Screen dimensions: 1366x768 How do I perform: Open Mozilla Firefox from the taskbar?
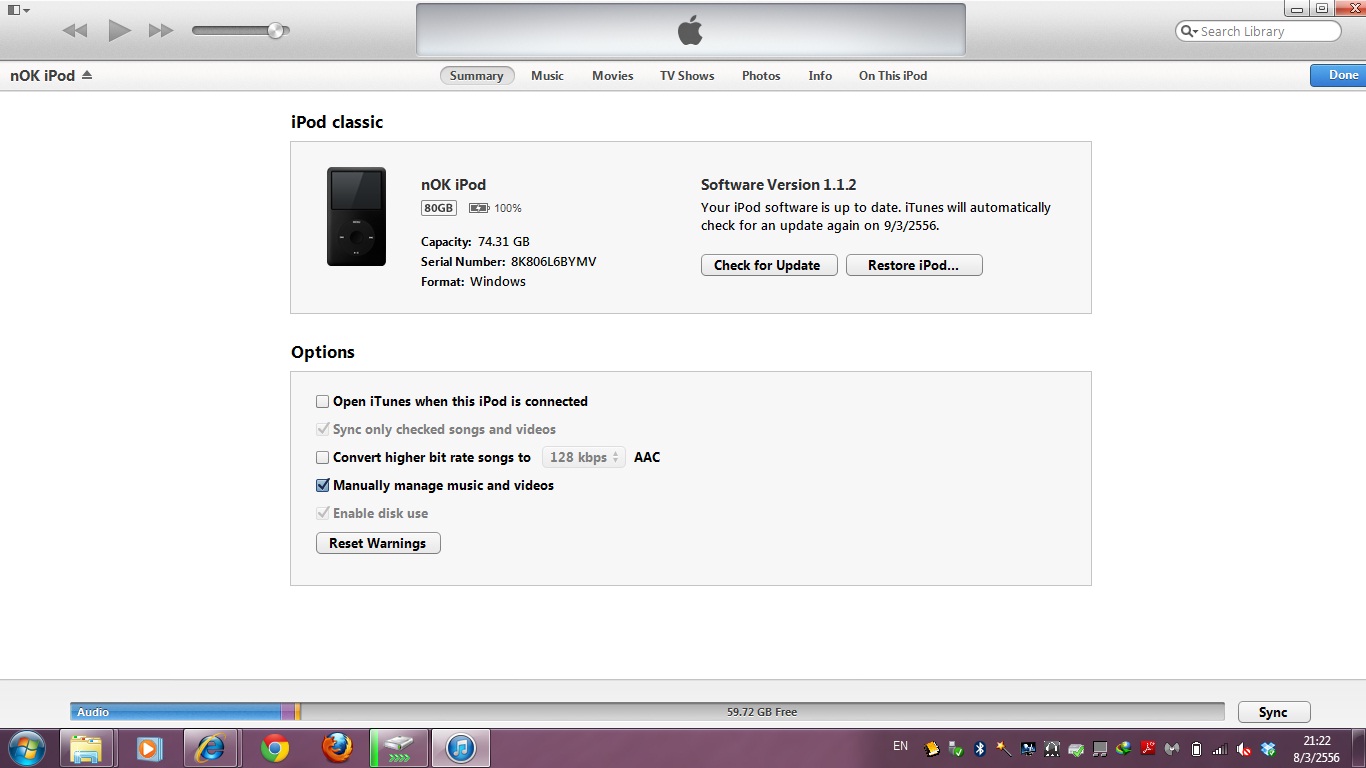[337, 748]
